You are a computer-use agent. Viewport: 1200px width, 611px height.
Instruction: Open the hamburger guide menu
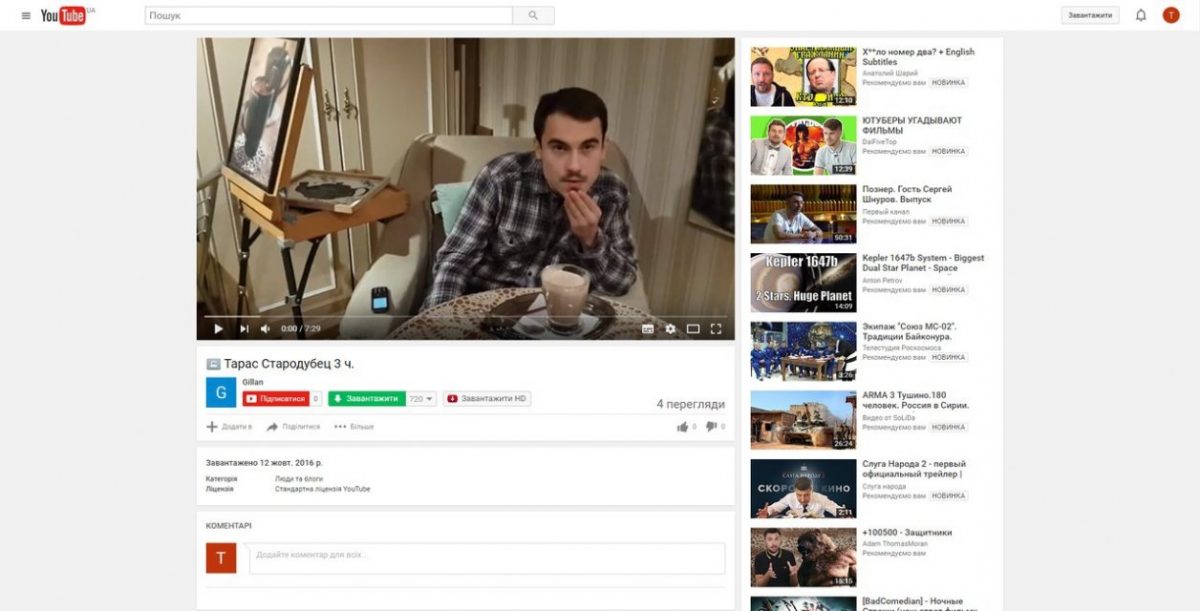coord(26,16)
